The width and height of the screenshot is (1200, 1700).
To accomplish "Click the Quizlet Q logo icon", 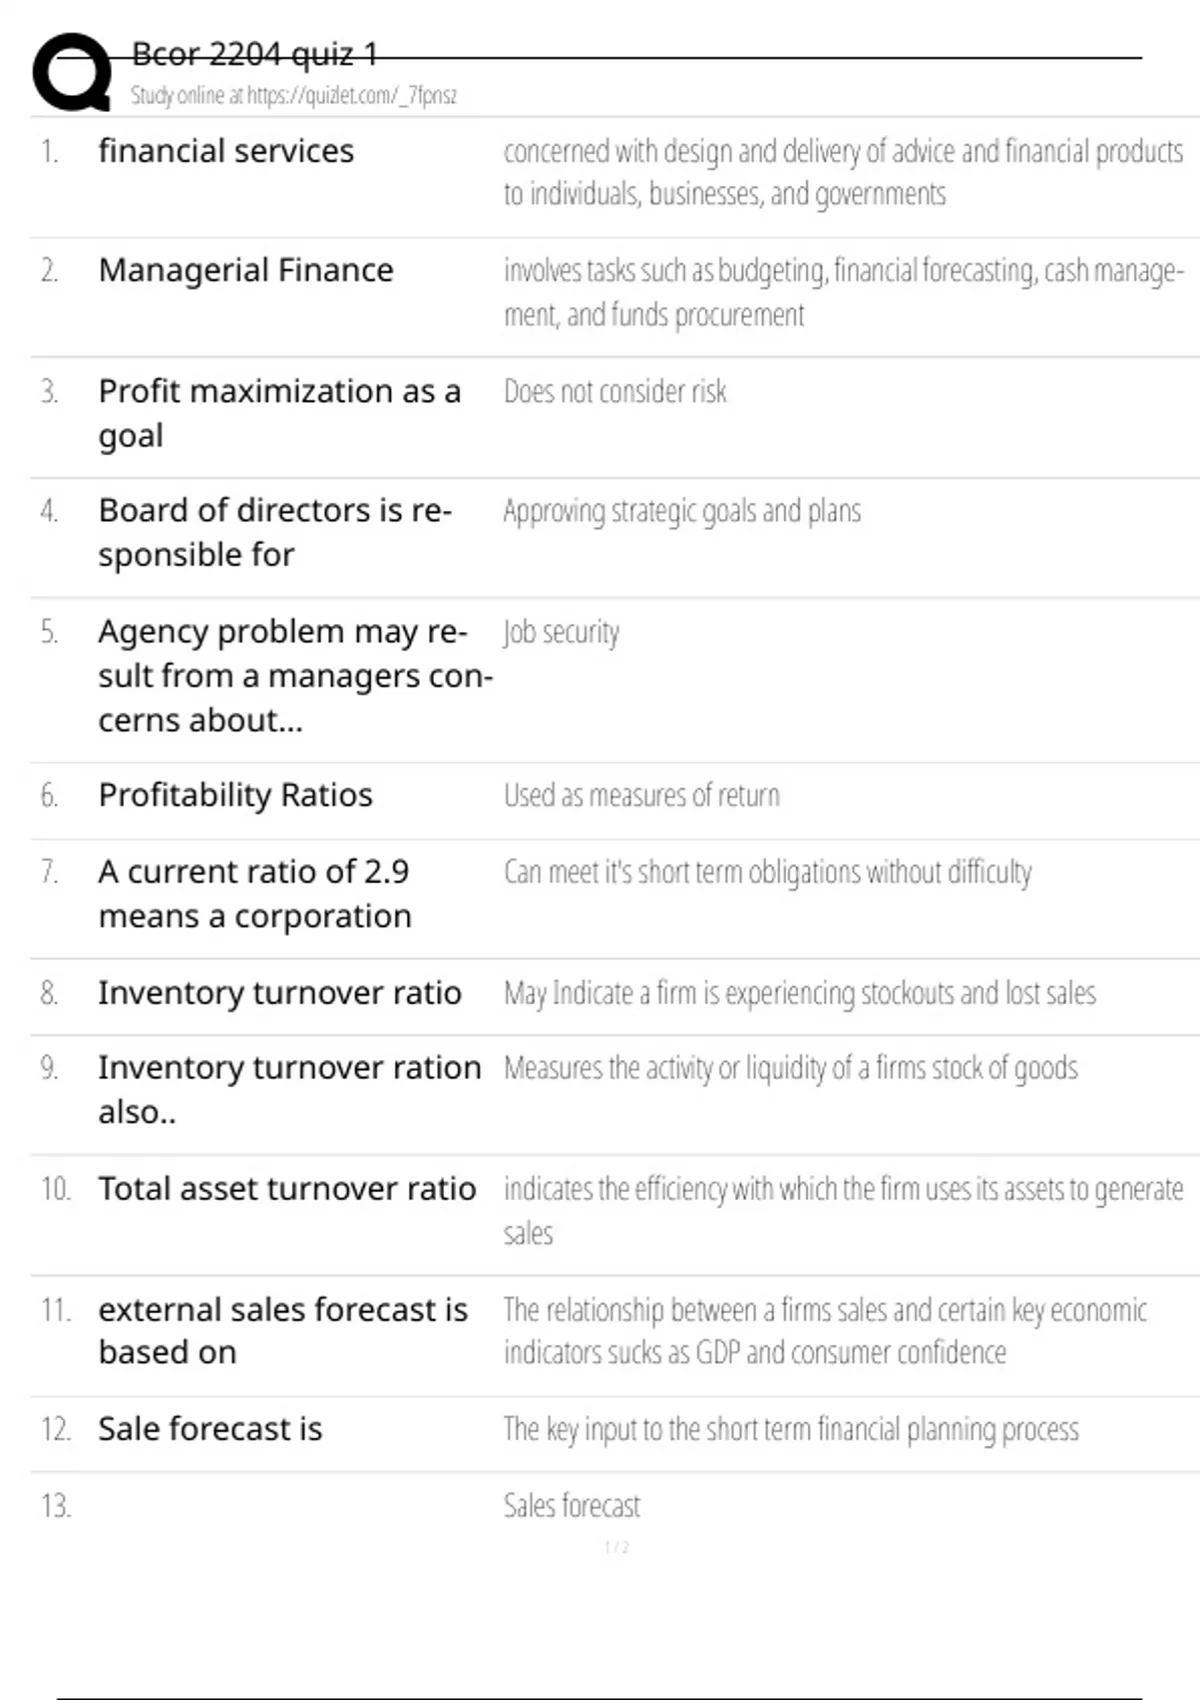I will (x=71, y=72).
